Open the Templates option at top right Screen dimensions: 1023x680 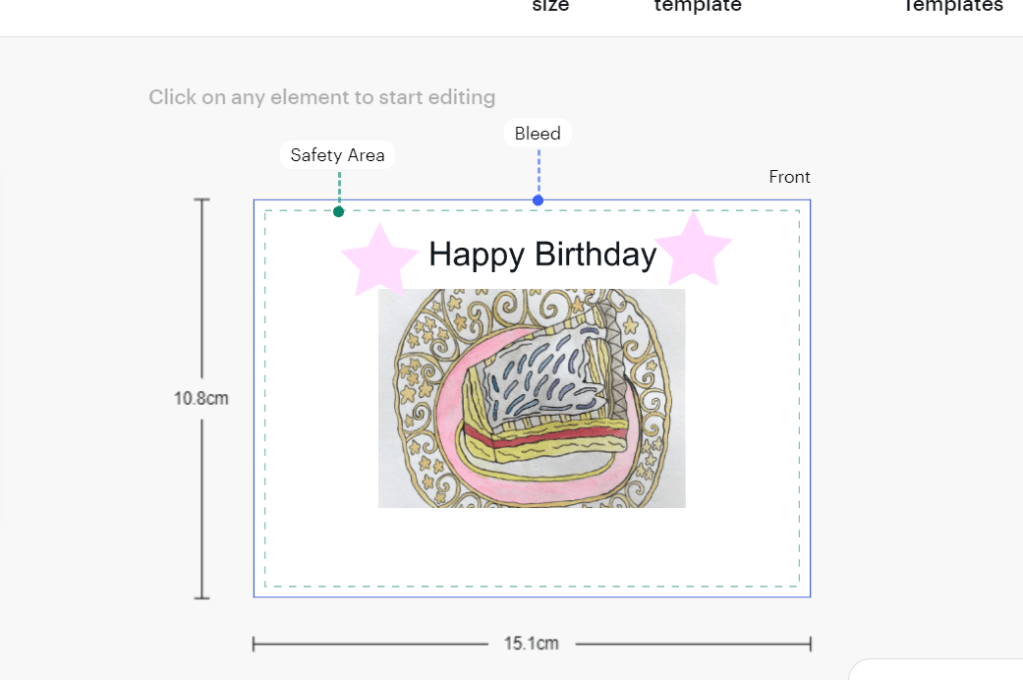click(x=952, y=7)
